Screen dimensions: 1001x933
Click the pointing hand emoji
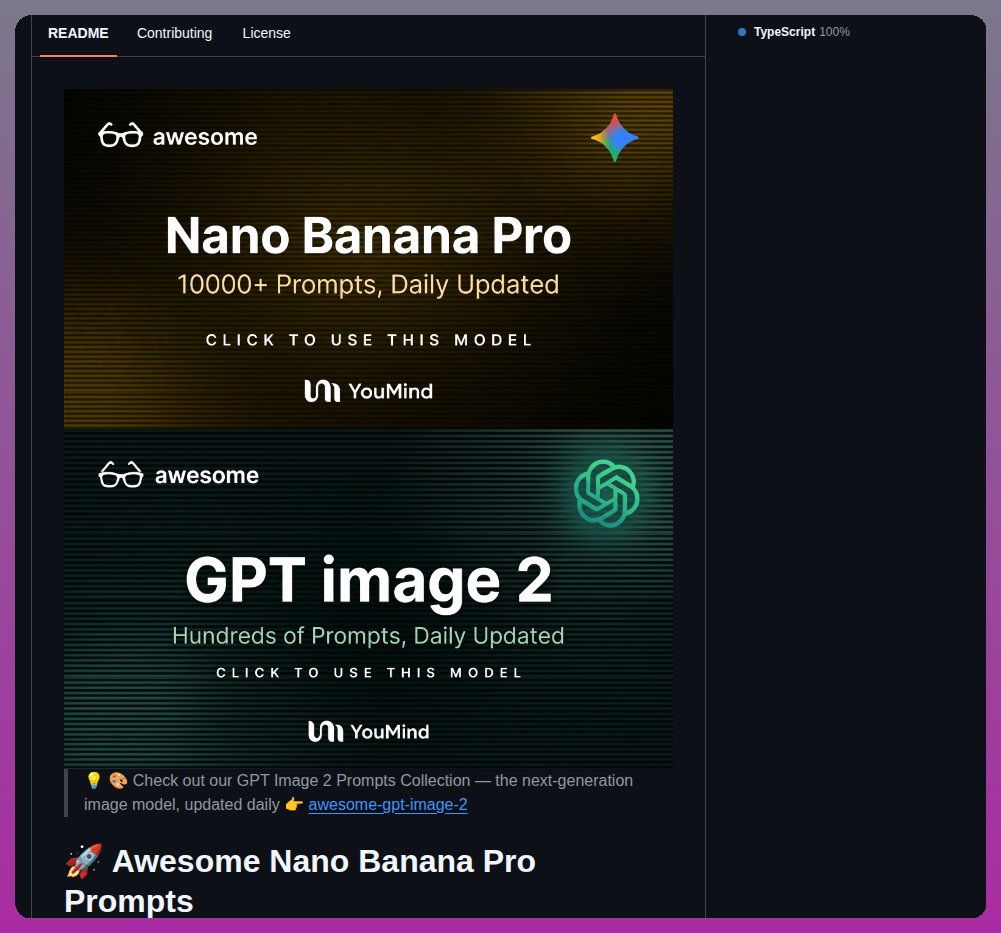coord(294,805)
